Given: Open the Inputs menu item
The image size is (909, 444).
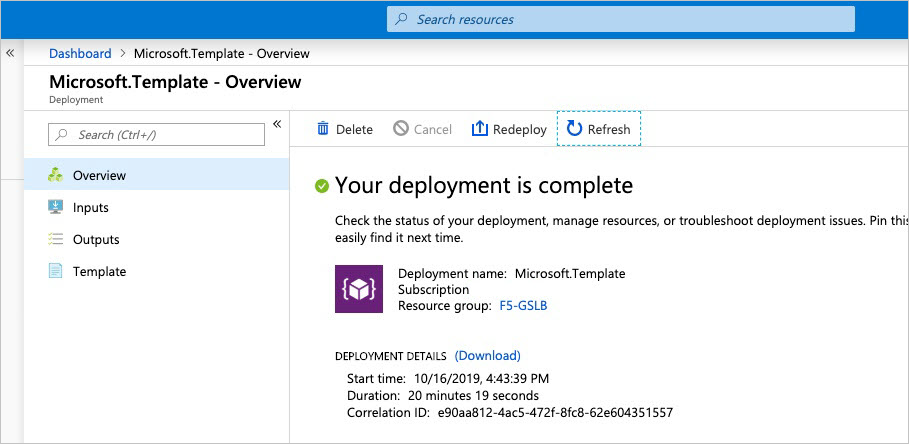Looking at the screenshot, I should point(91,207).
